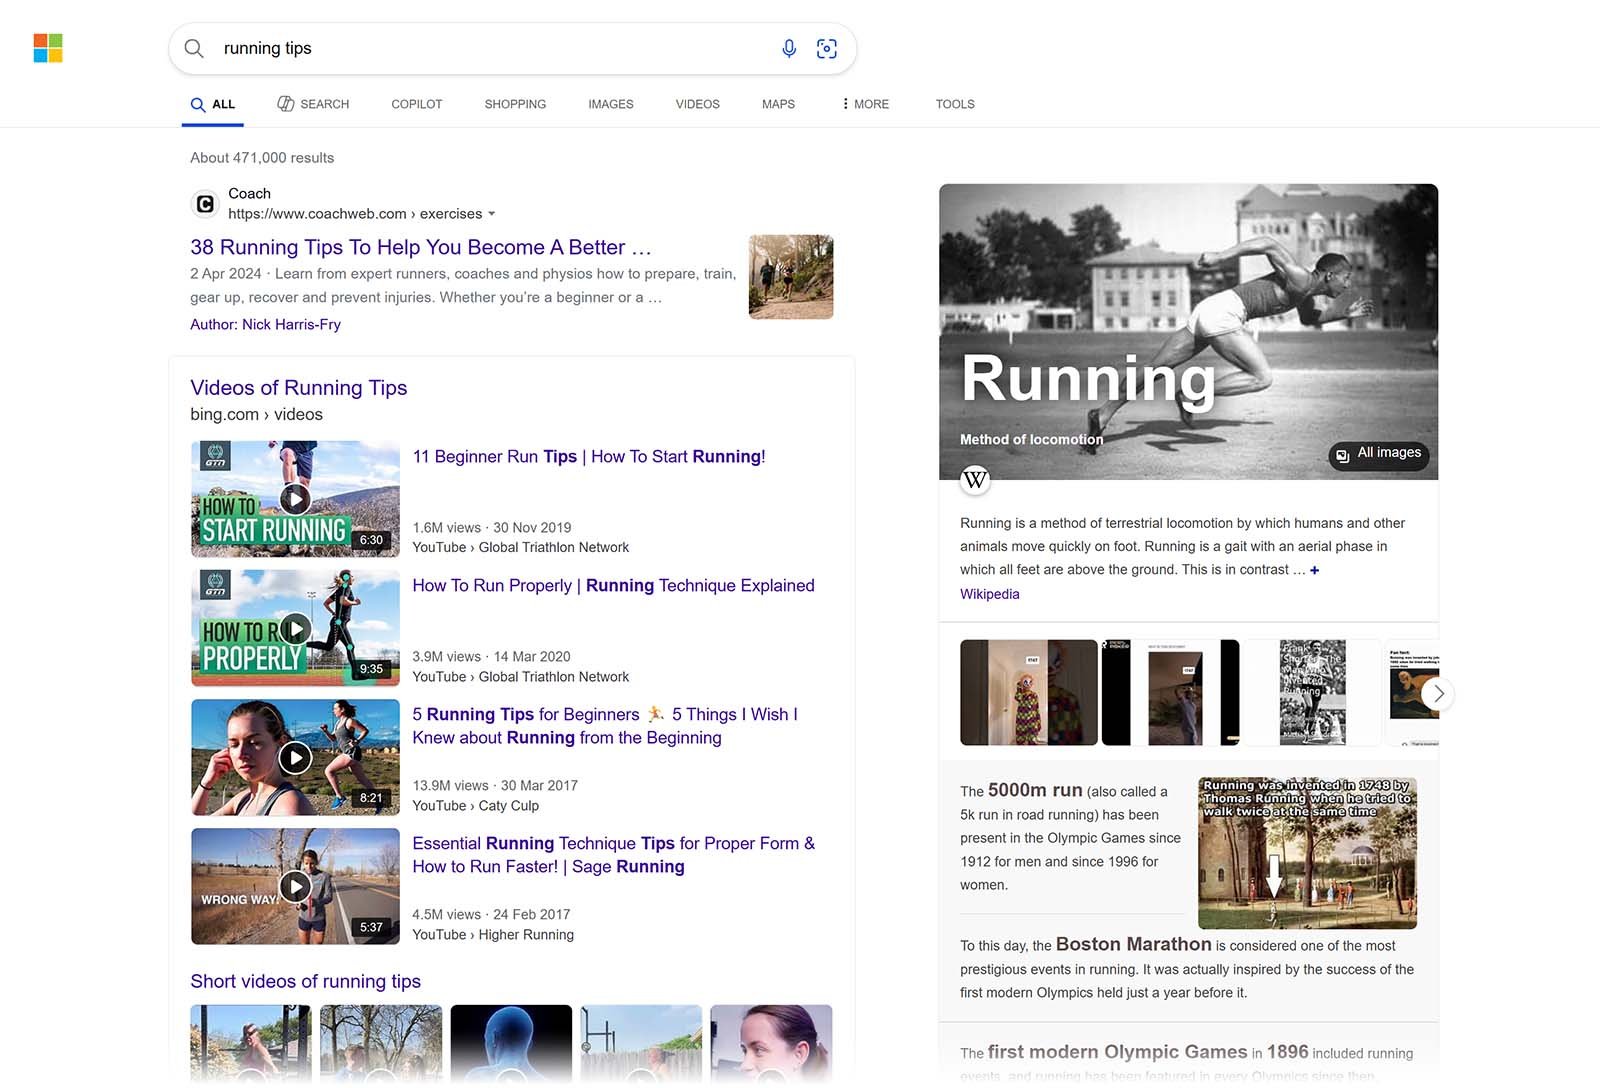Open the Wikipedia link in the knowledge panel
This screenshot has width=1600, height=1088.
coord(989,593)
